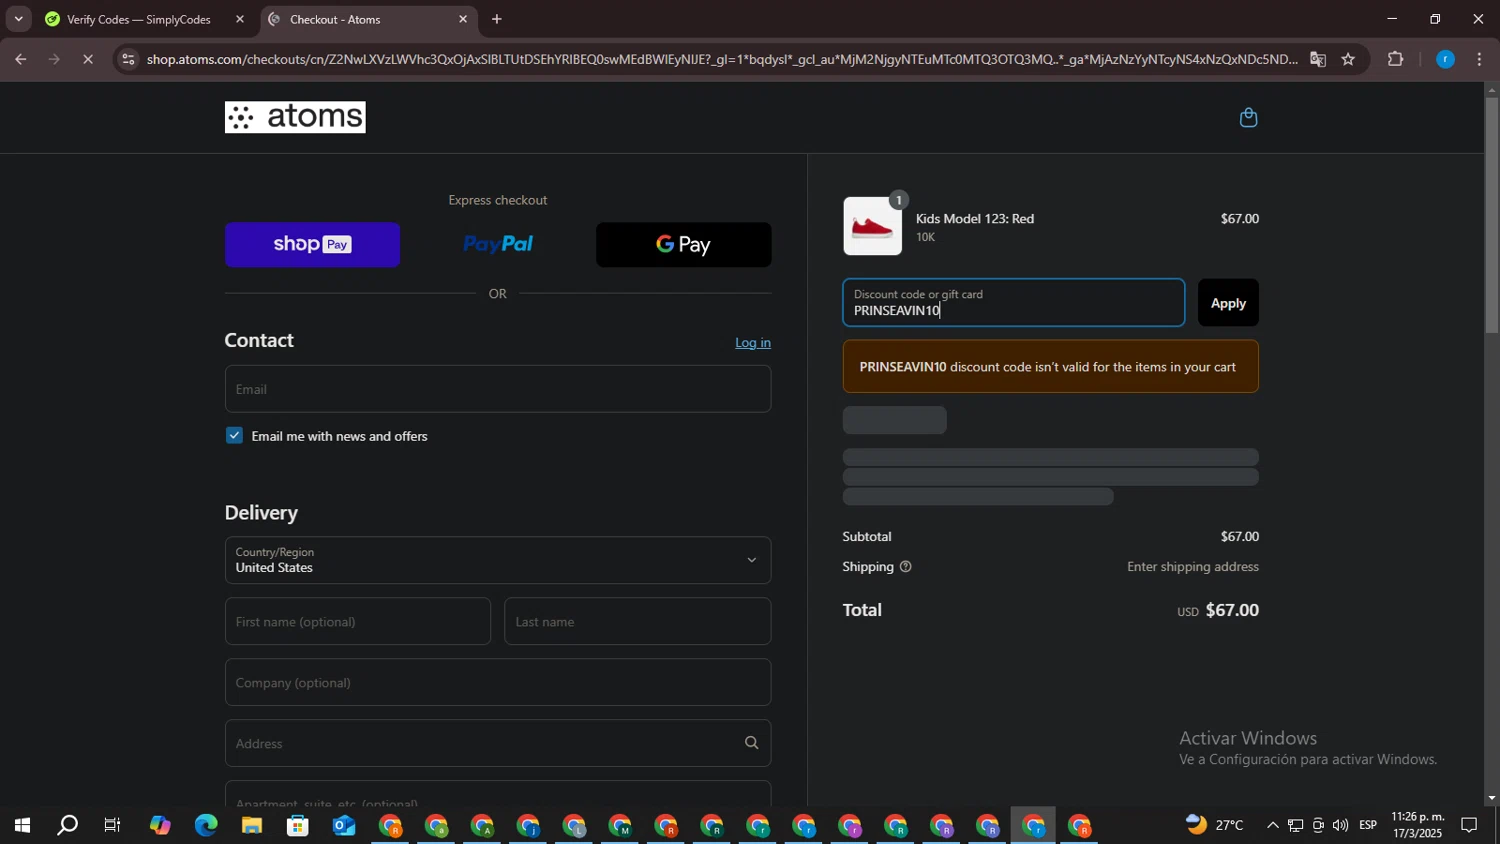Open the Country/Region dropdown
Screen dimensions: 1500x844
tap(498, 560)
